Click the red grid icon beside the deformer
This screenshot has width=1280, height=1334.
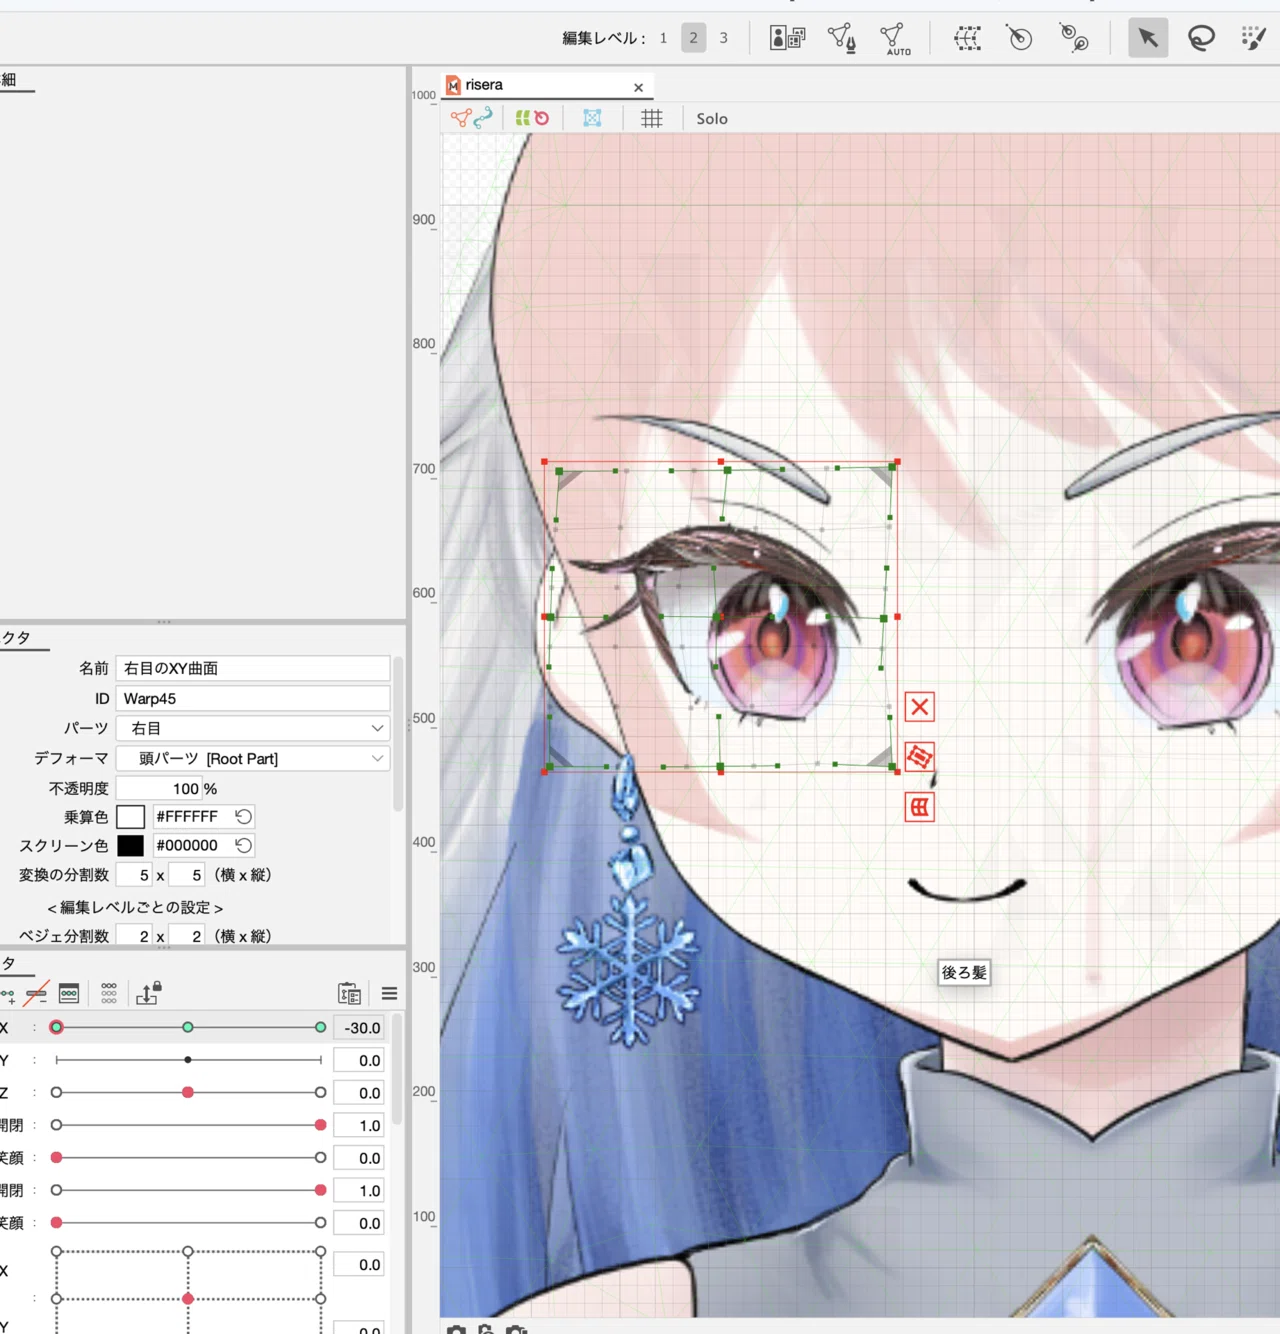(x=920, y=807)
